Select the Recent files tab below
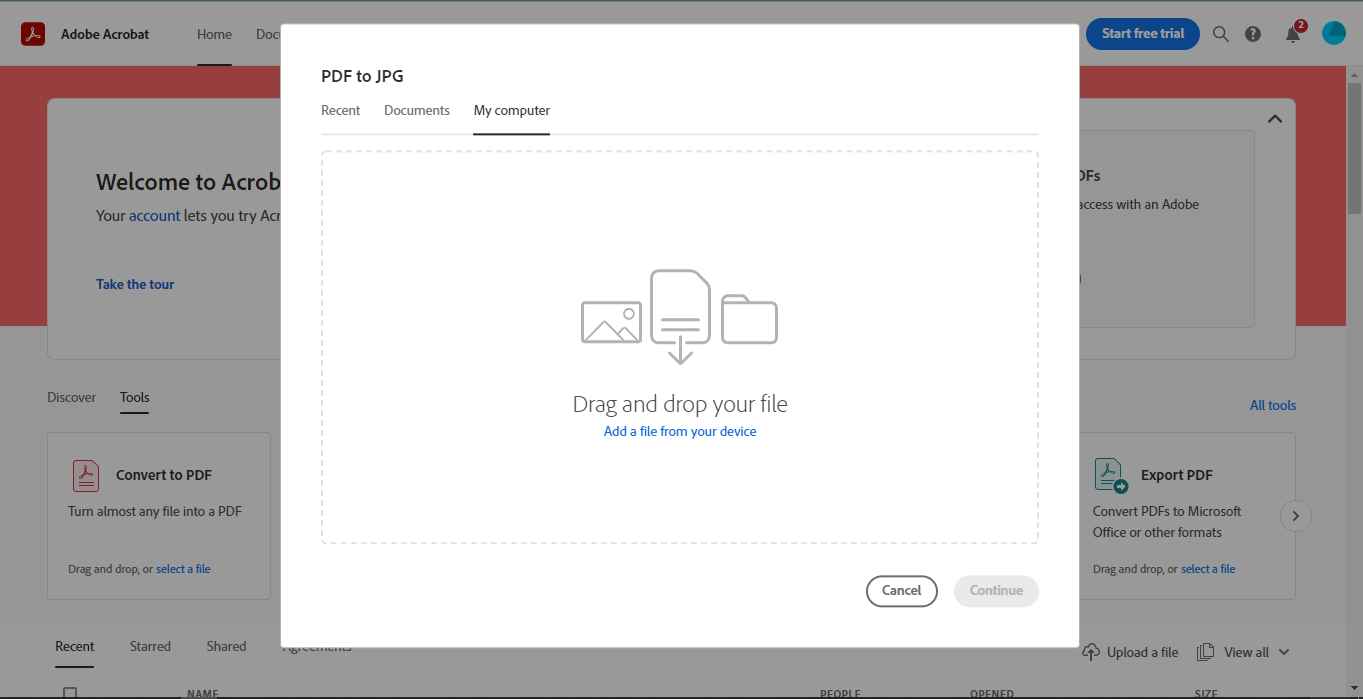1363x699 pixels. tap(75, 646)
